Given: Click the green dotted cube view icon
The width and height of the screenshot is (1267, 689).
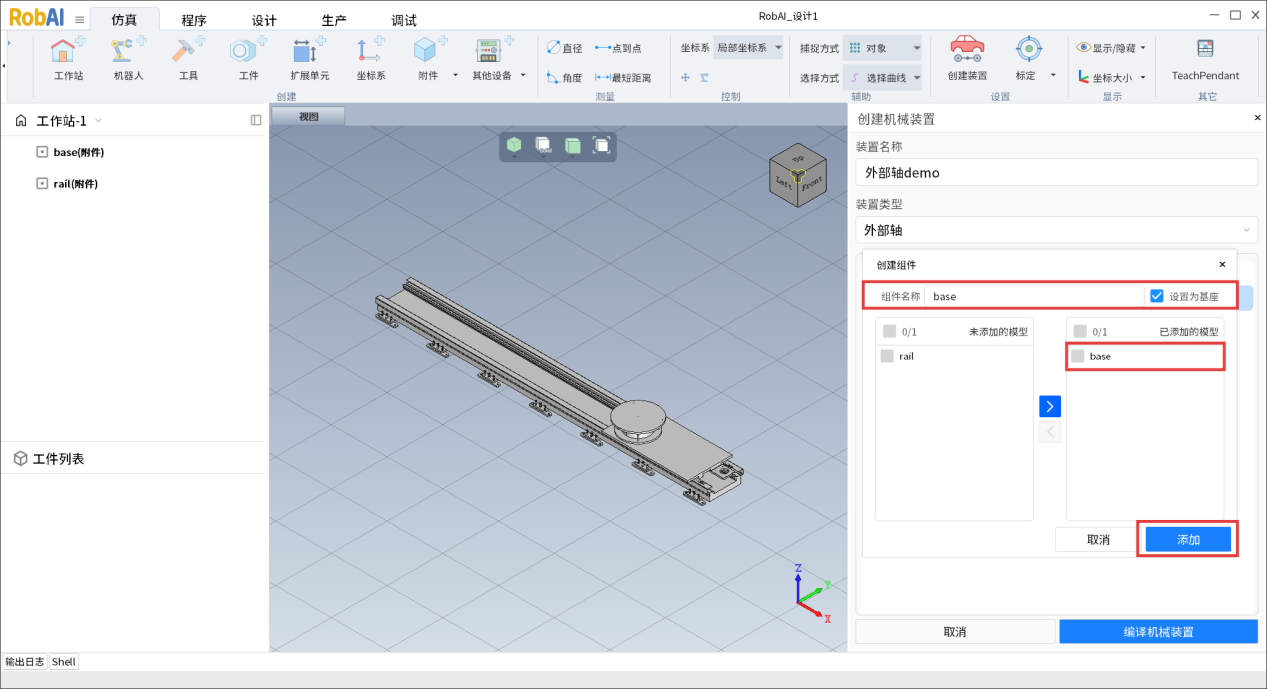Looking at the screenshot, I should point(513,146).
